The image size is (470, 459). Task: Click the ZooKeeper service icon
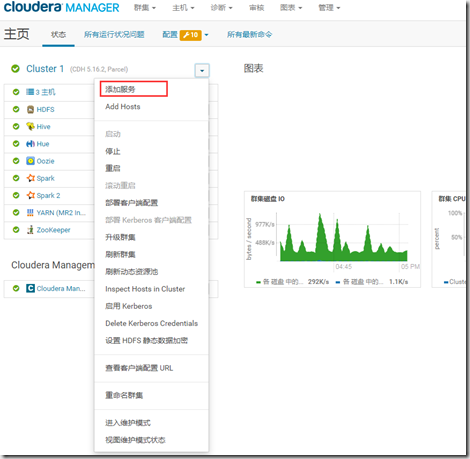(x=30, y=230)
